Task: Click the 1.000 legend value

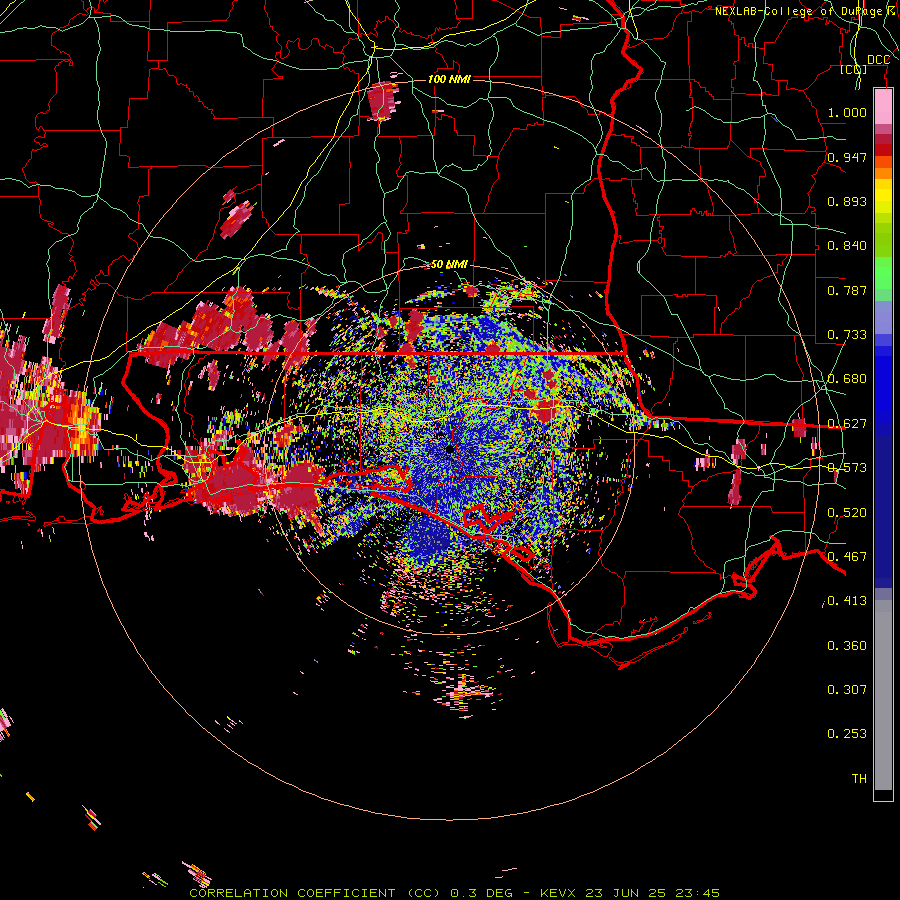Action: tap(847, 112)
